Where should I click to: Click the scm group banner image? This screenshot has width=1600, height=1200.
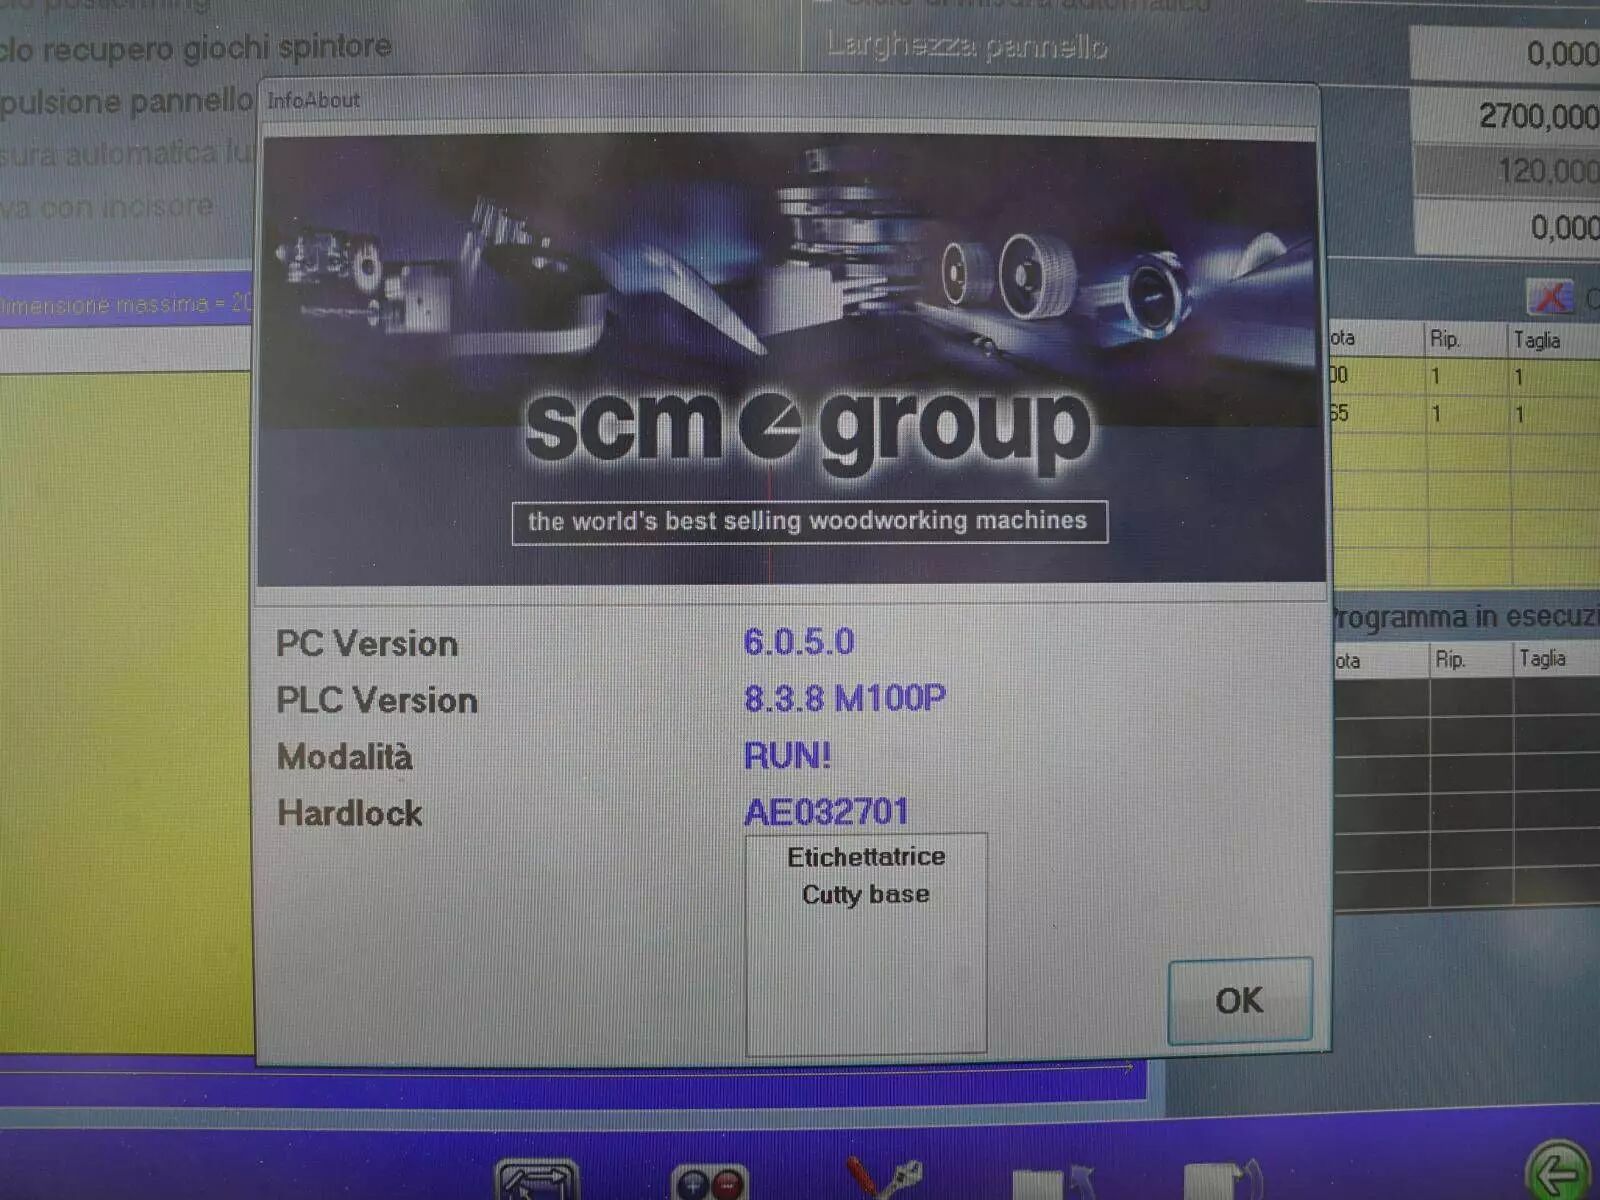pos(791,360)
